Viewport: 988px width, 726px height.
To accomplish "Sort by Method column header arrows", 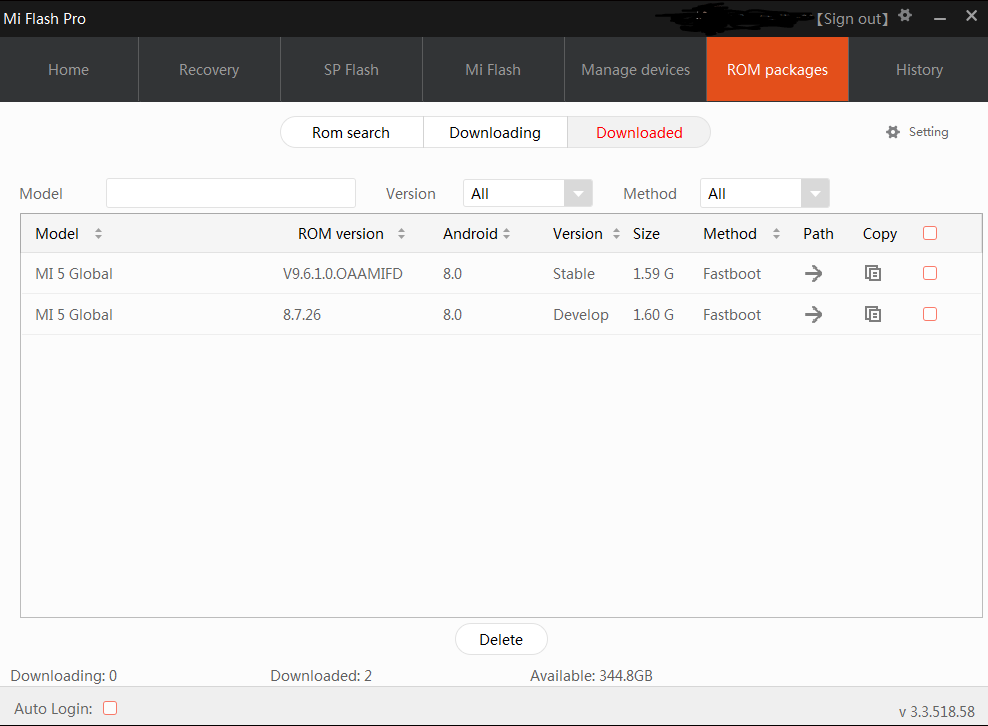I will pos(776,234).
